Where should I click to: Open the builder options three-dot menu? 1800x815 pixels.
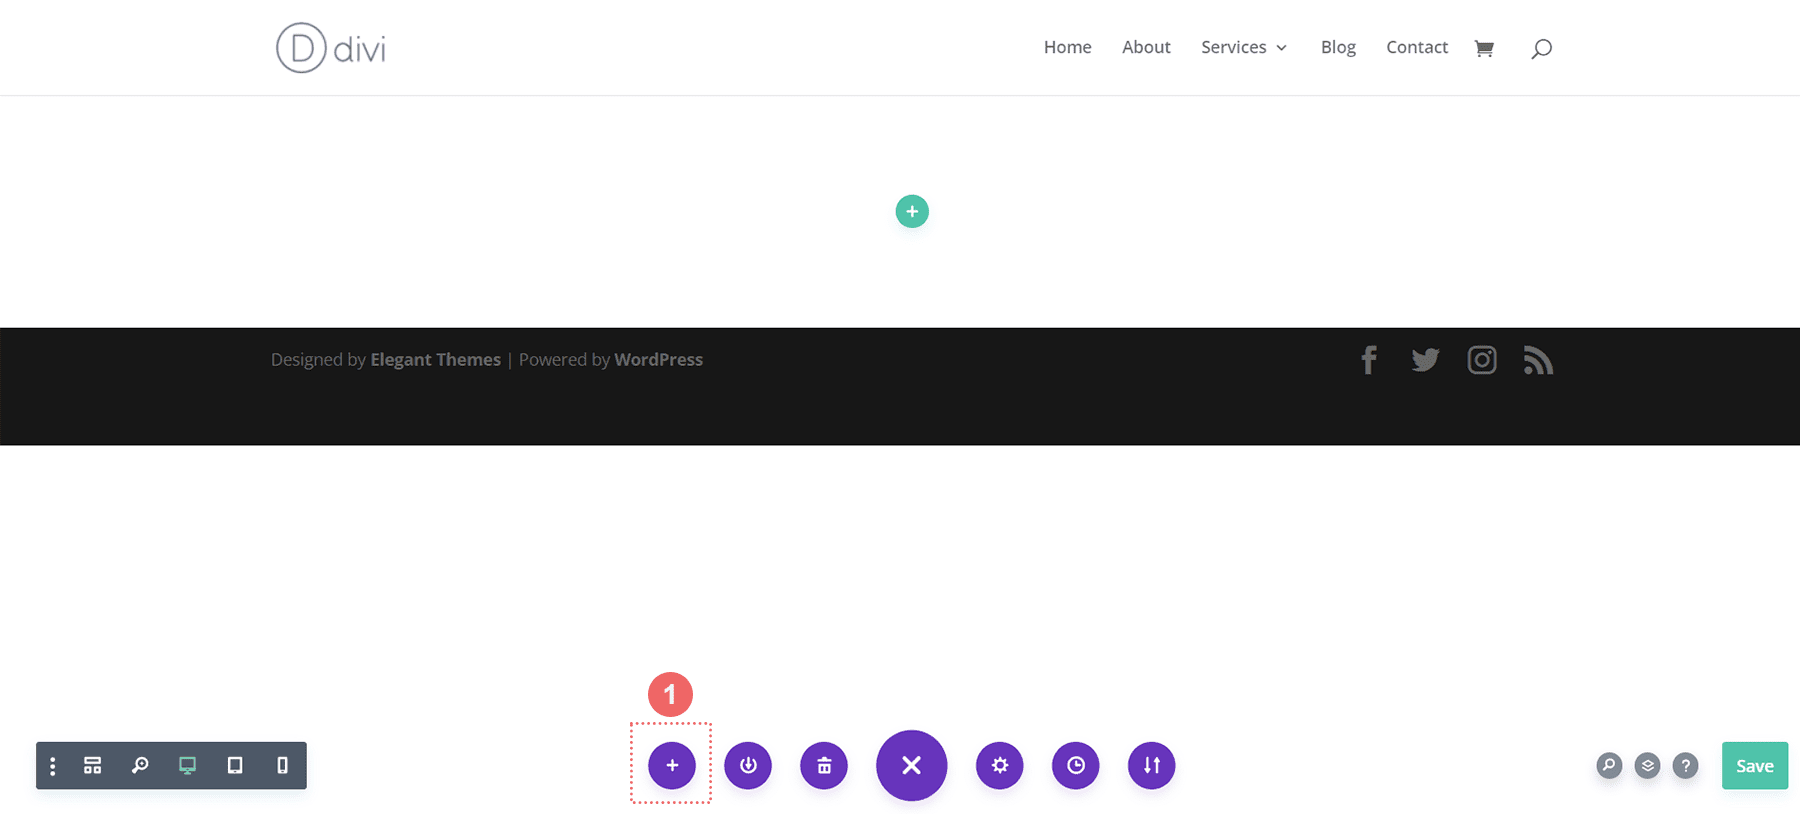click(53, 766)
